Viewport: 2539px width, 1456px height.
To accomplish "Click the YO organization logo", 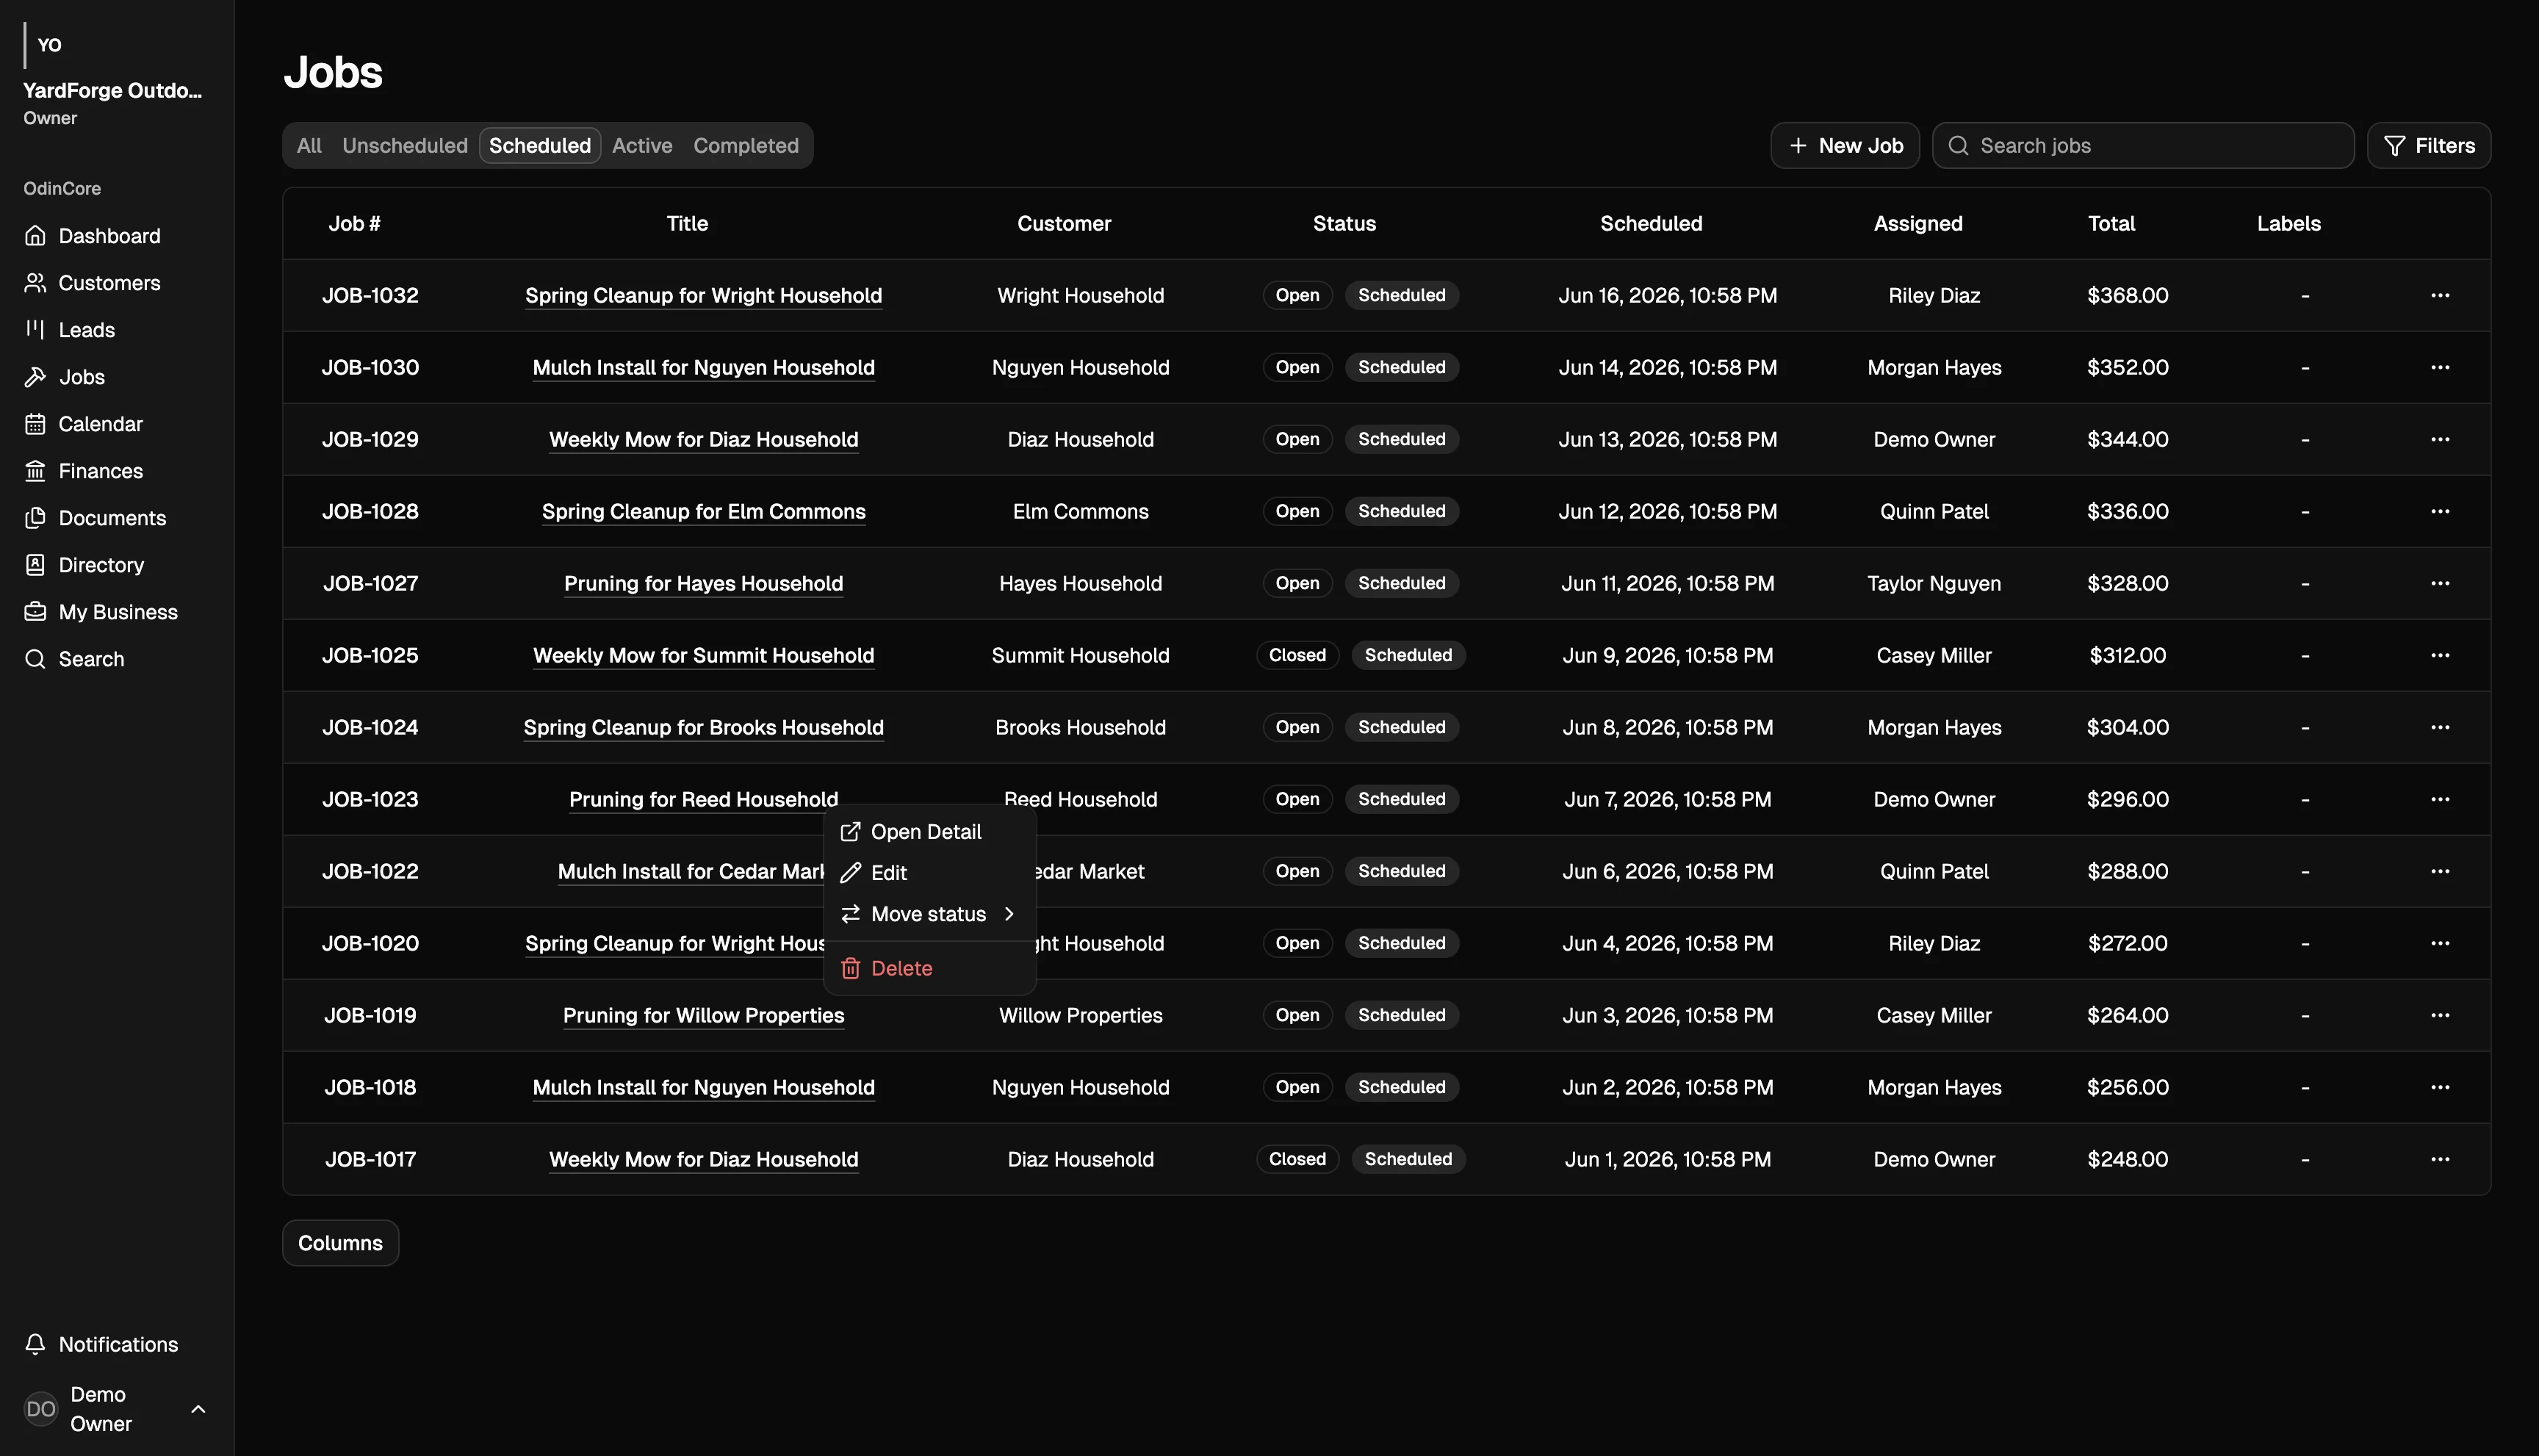I will click(x=49, y=45).
